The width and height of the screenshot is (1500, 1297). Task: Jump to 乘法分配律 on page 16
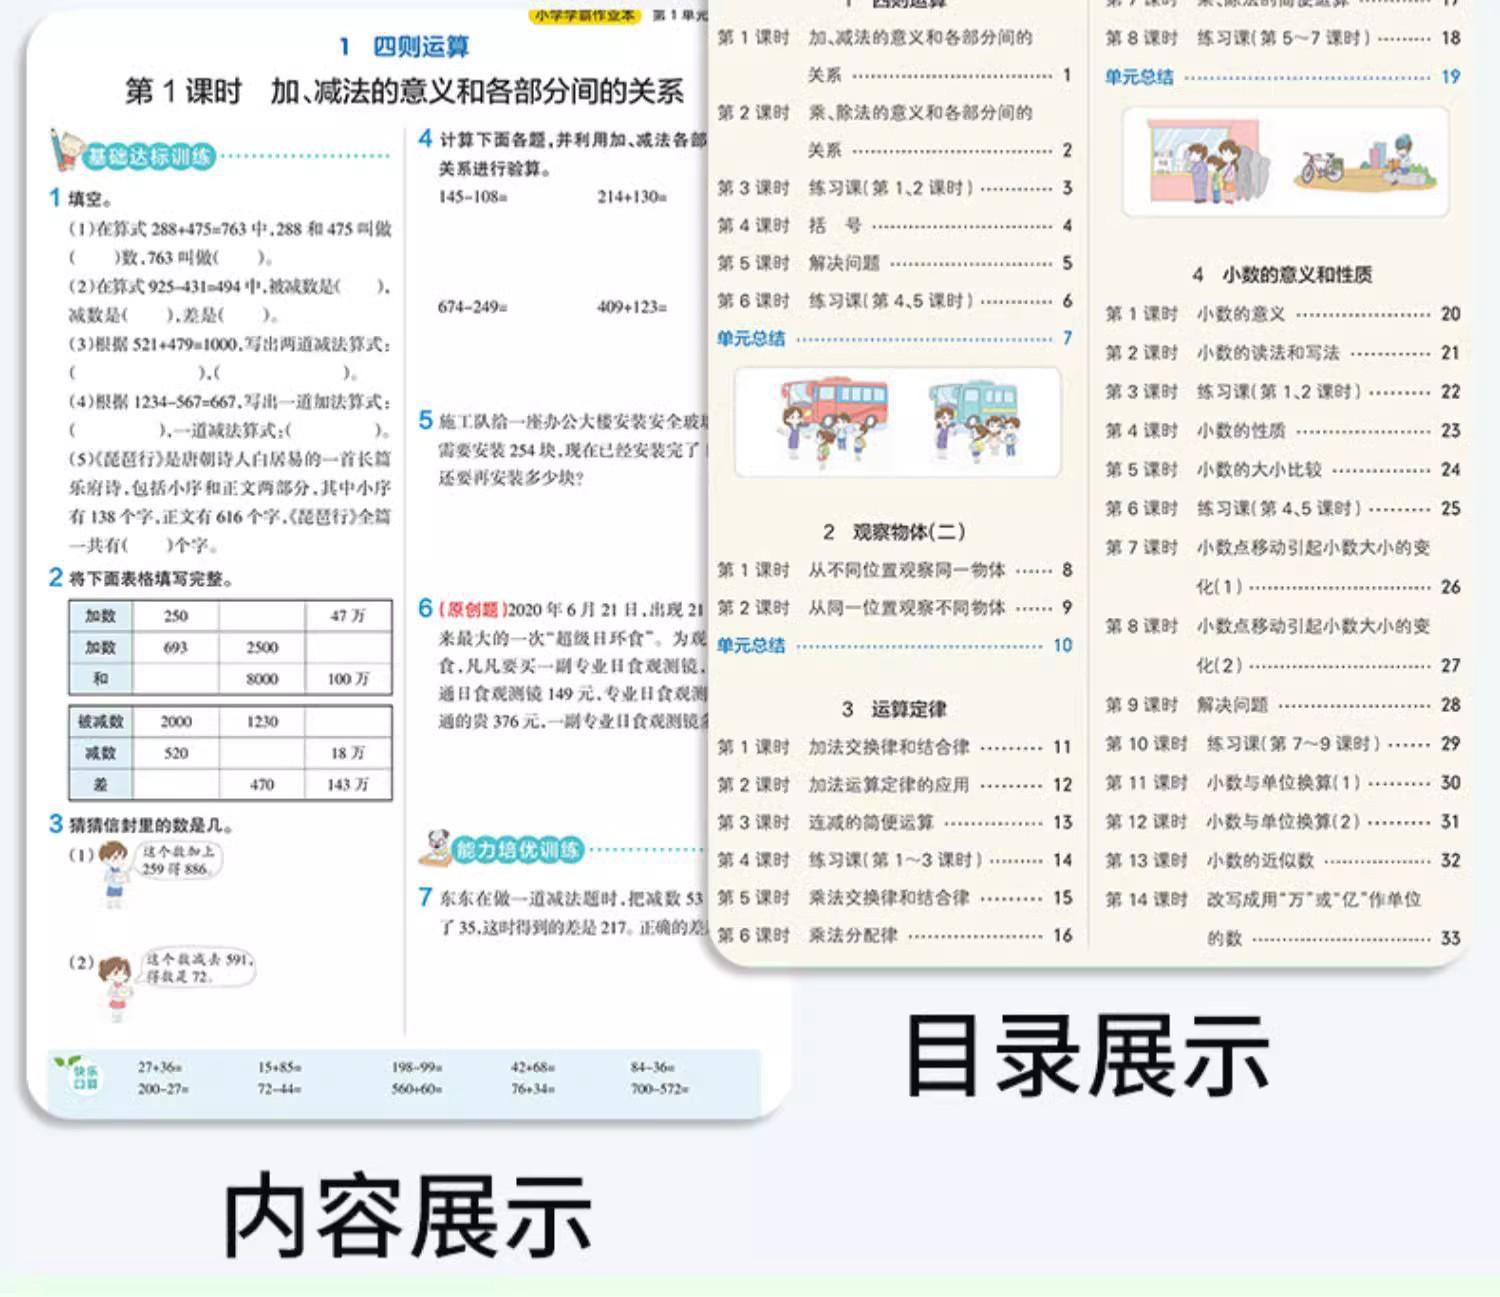pos(852,936)
